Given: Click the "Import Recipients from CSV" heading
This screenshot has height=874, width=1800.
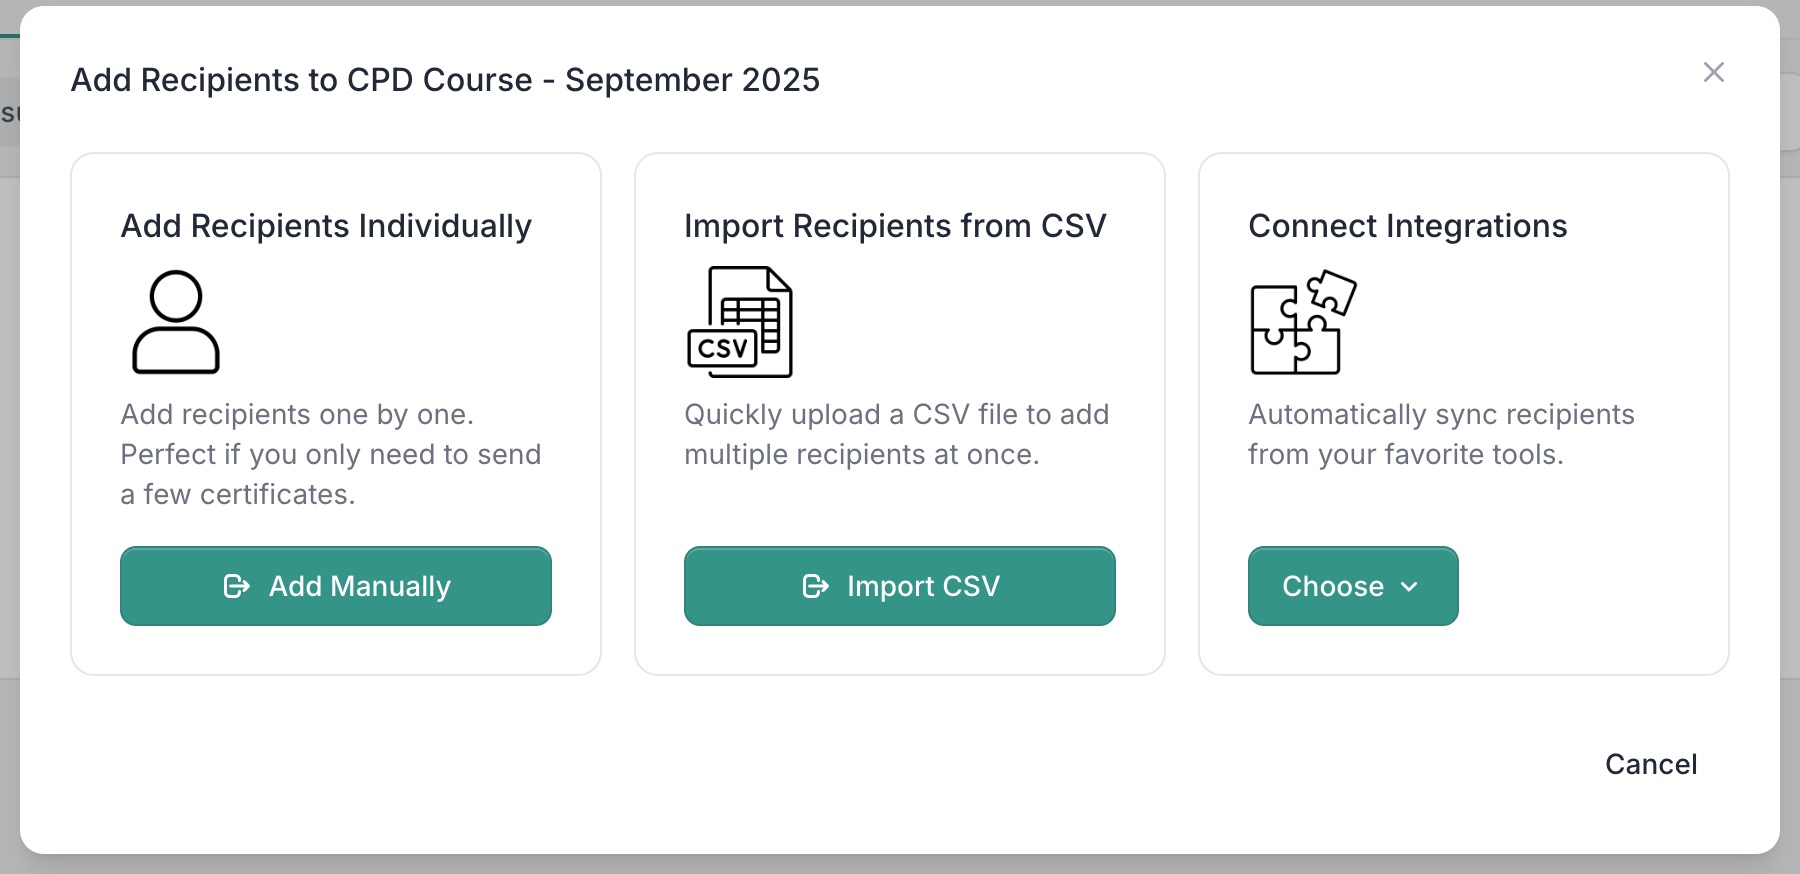Looking at the screenshot, I should (895, 226).
